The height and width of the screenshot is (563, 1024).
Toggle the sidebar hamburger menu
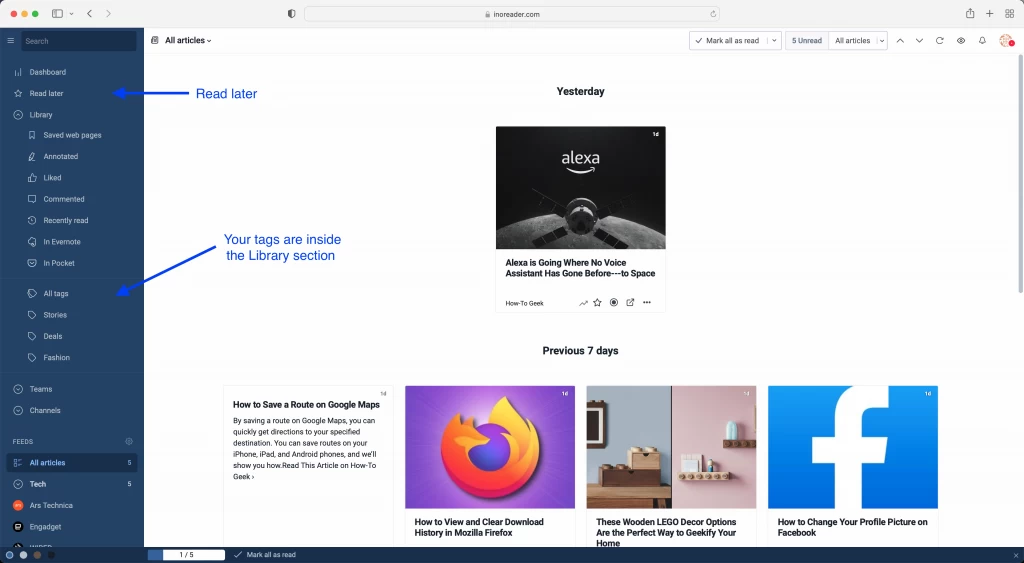(x=10, y=40)
